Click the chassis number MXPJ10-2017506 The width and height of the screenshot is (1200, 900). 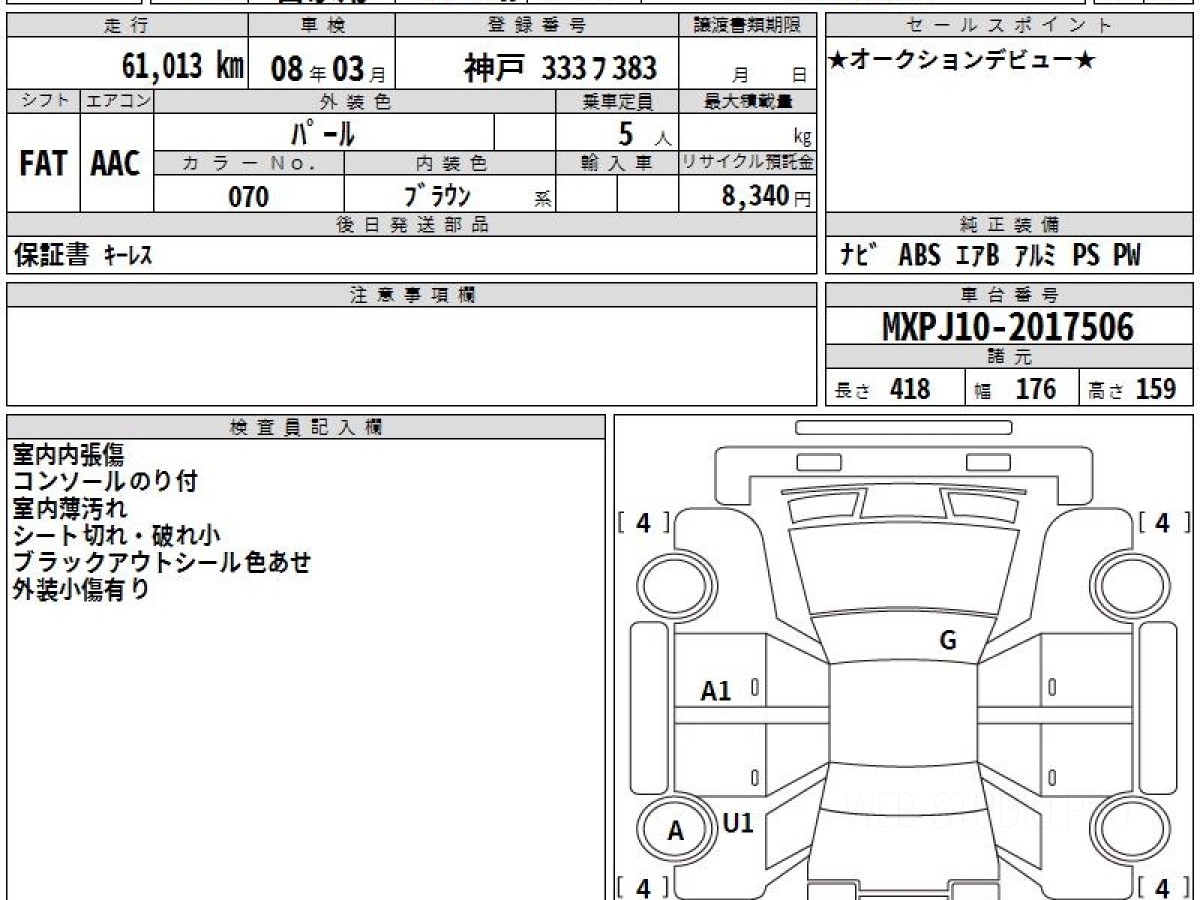pos(1008,327)
